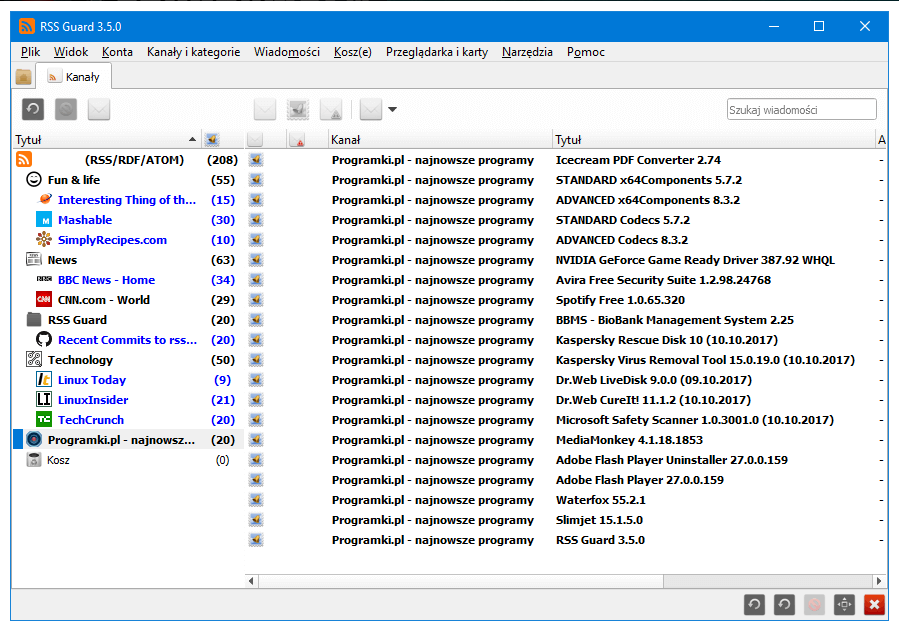The image size is (899, 630).
Task: Select STANDARD x64Components 5.7.2 message
Action: point(648,180)
